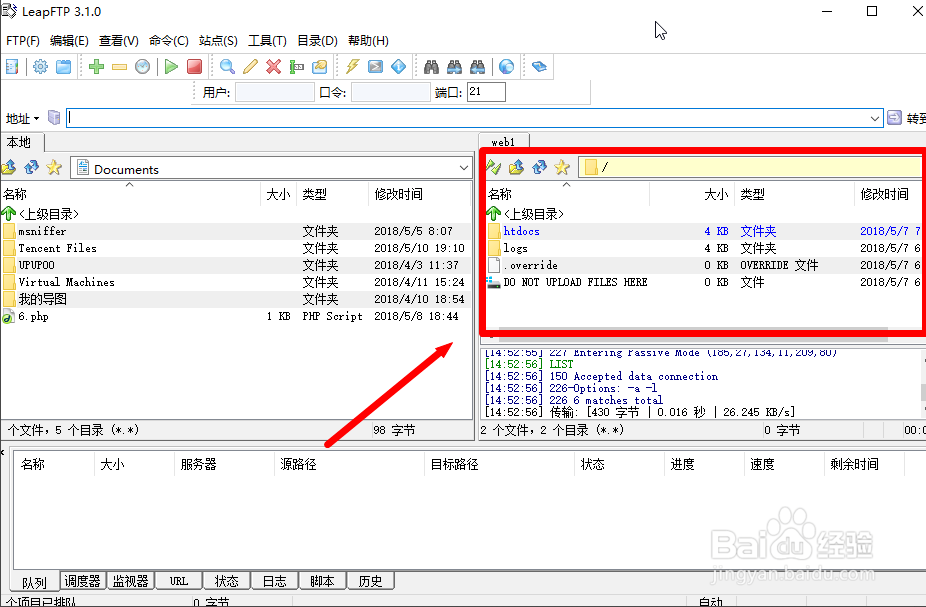Screen dimensions: 926x607
Task: Refresh the local Documents pane
Action: click(31, 168)
